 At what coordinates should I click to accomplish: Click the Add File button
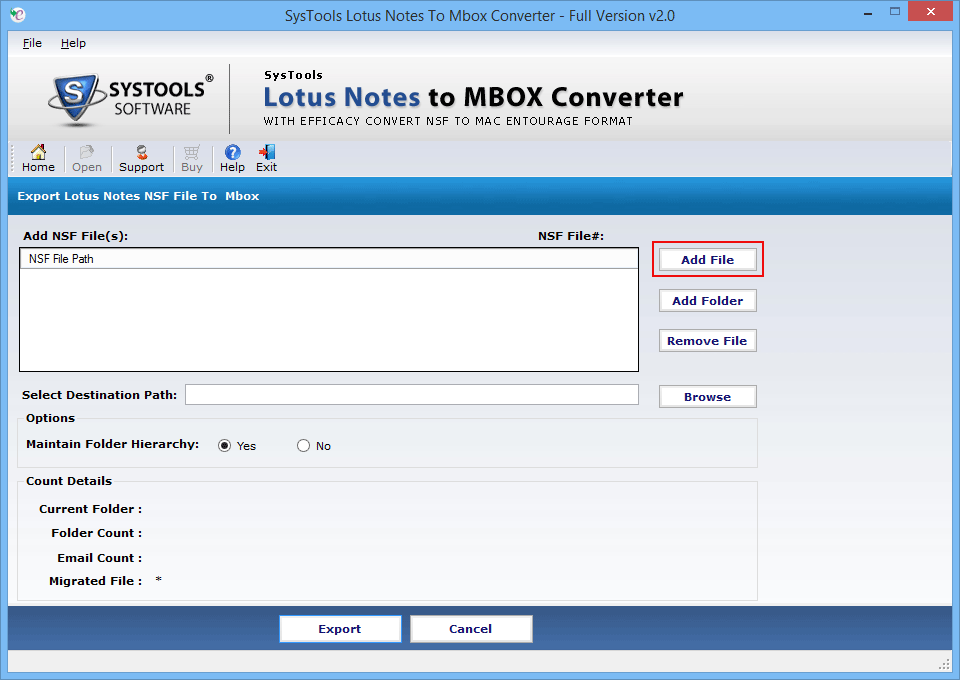(707, 260)
